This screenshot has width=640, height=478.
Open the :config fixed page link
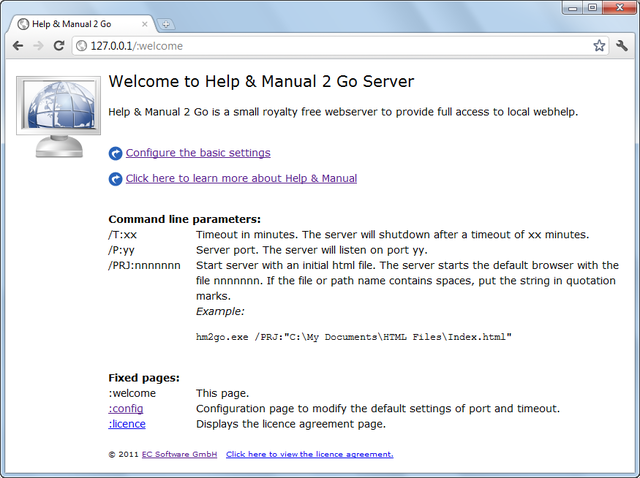(126, 409)
